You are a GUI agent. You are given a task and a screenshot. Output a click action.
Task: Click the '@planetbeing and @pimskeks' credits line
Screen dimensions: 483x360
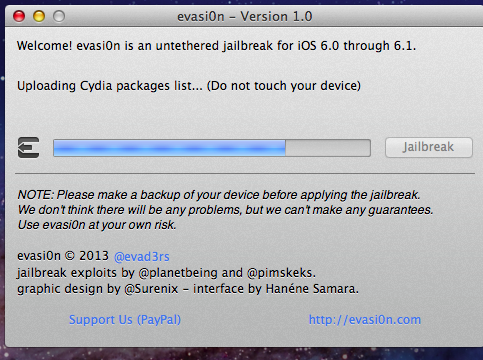click(x=166, y=273)
